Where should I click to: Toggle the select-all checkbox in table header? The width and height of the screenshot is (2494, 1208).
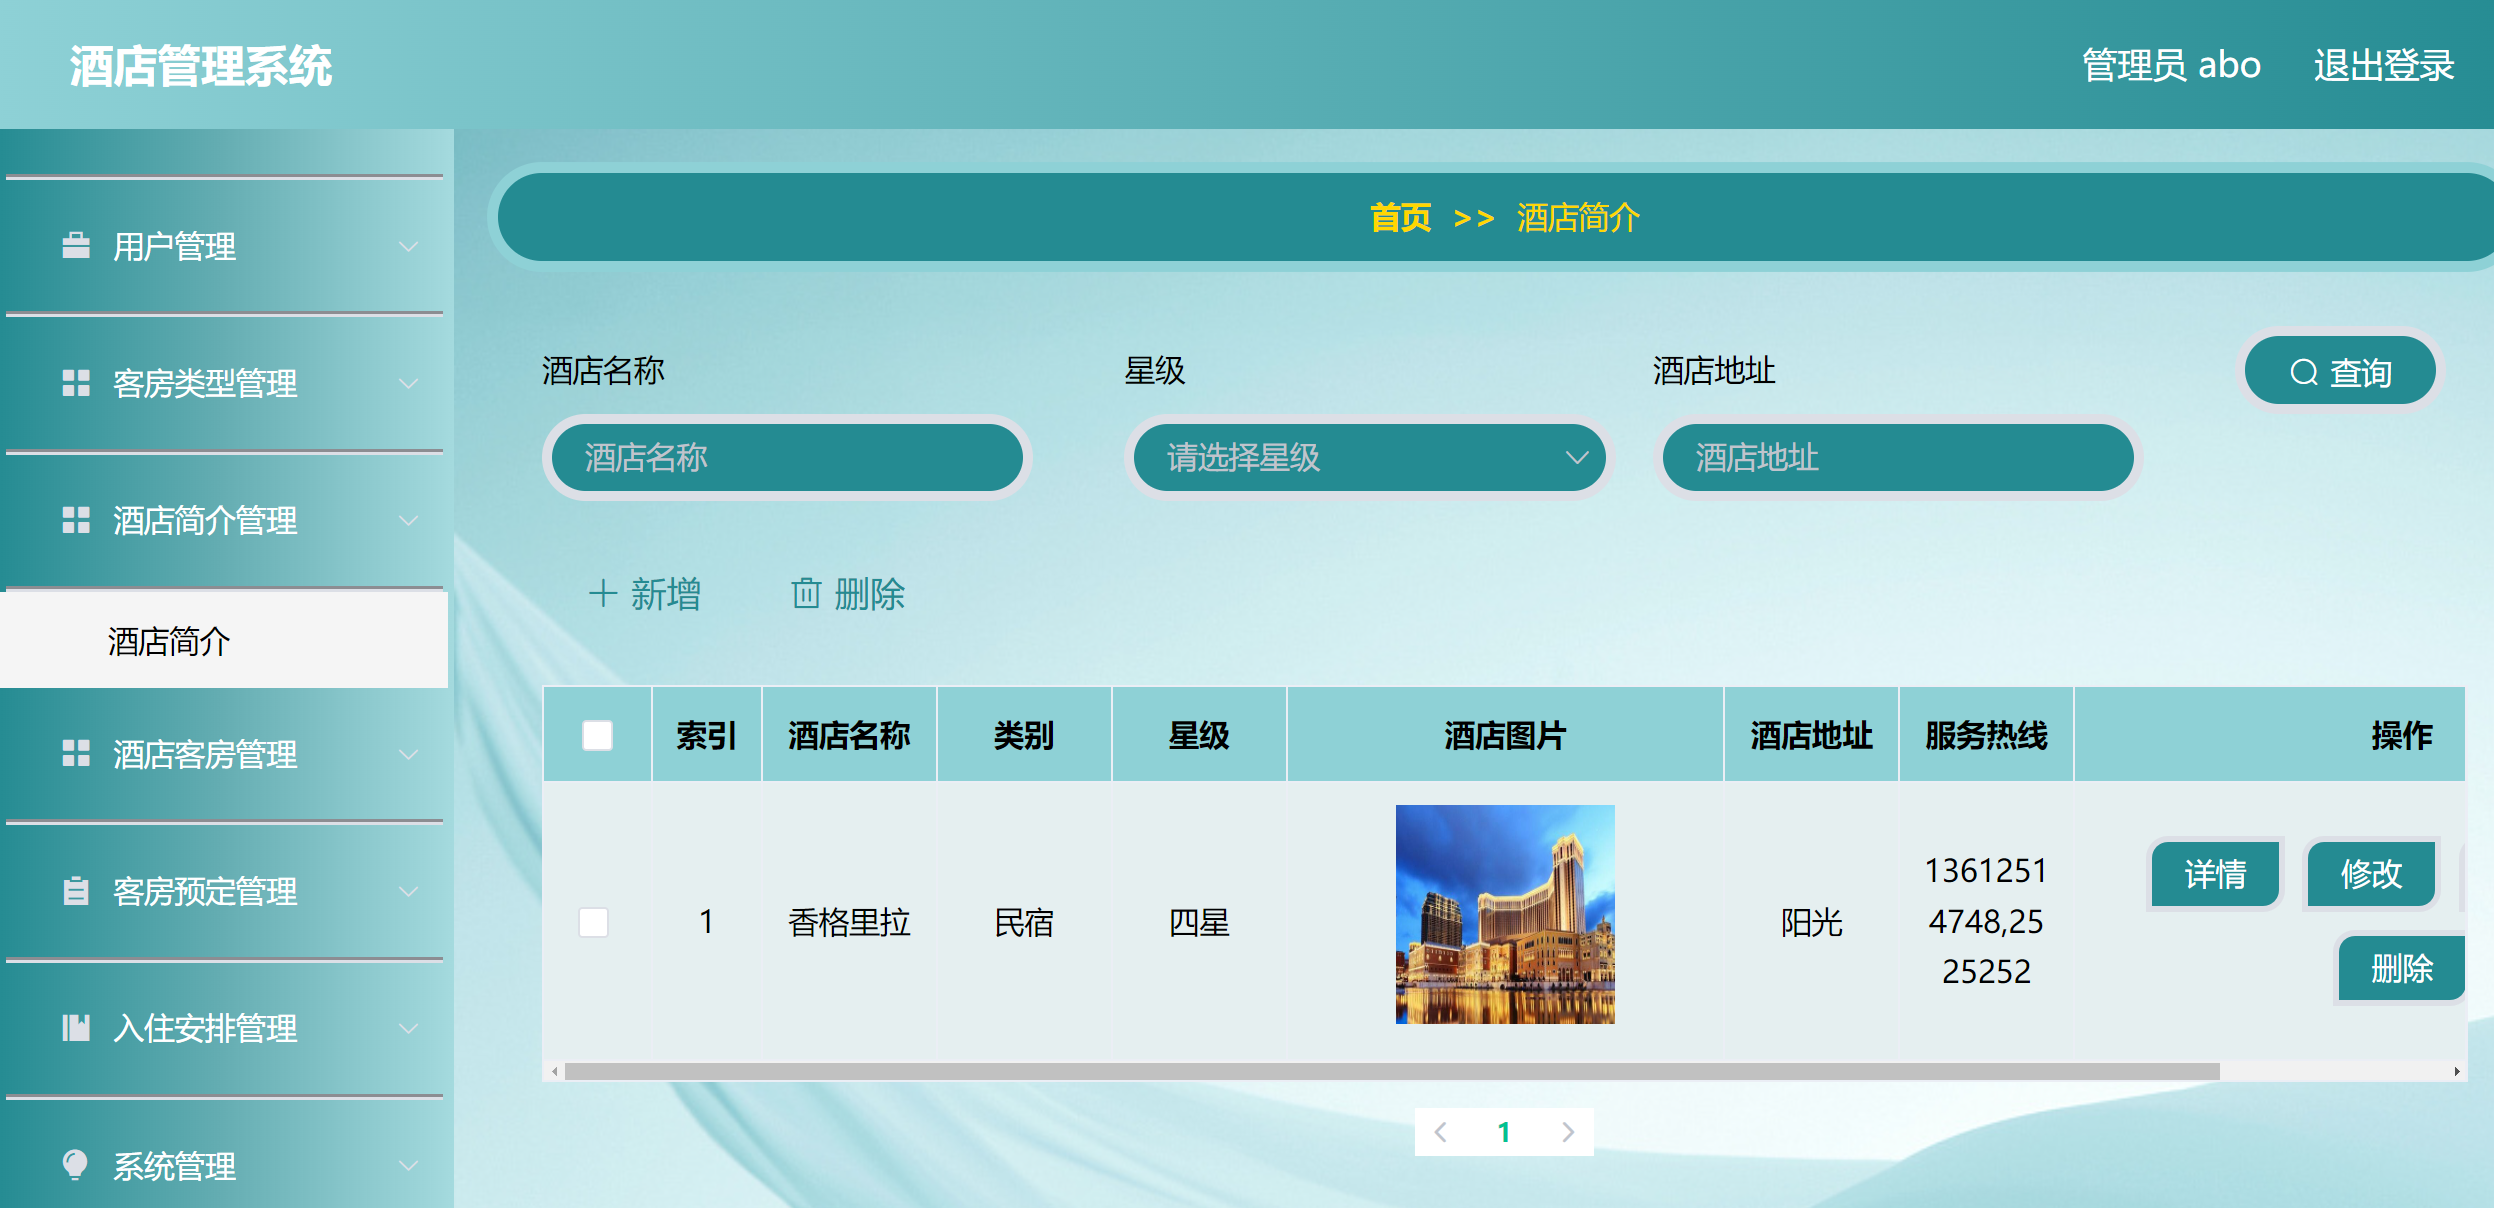coord(595,735)
